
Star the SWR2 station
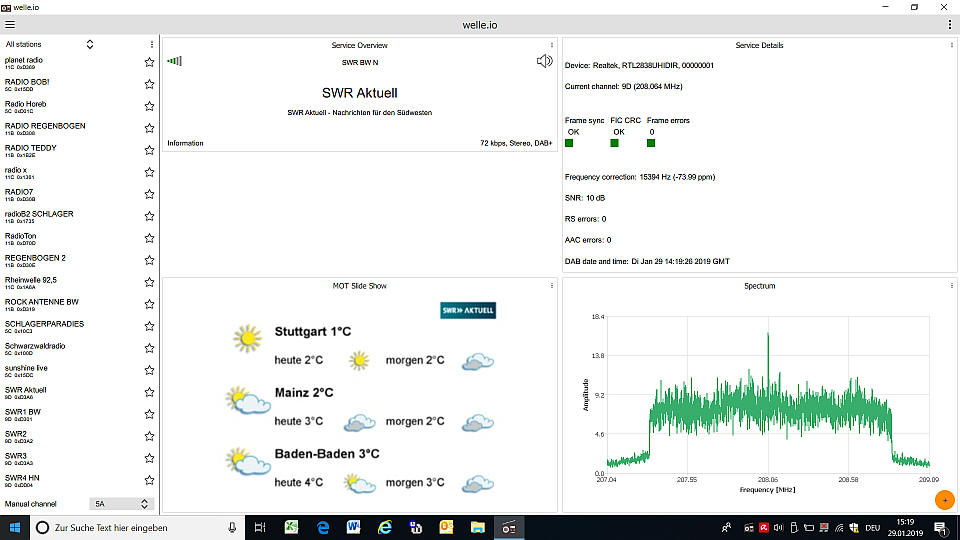pos(149,437)
